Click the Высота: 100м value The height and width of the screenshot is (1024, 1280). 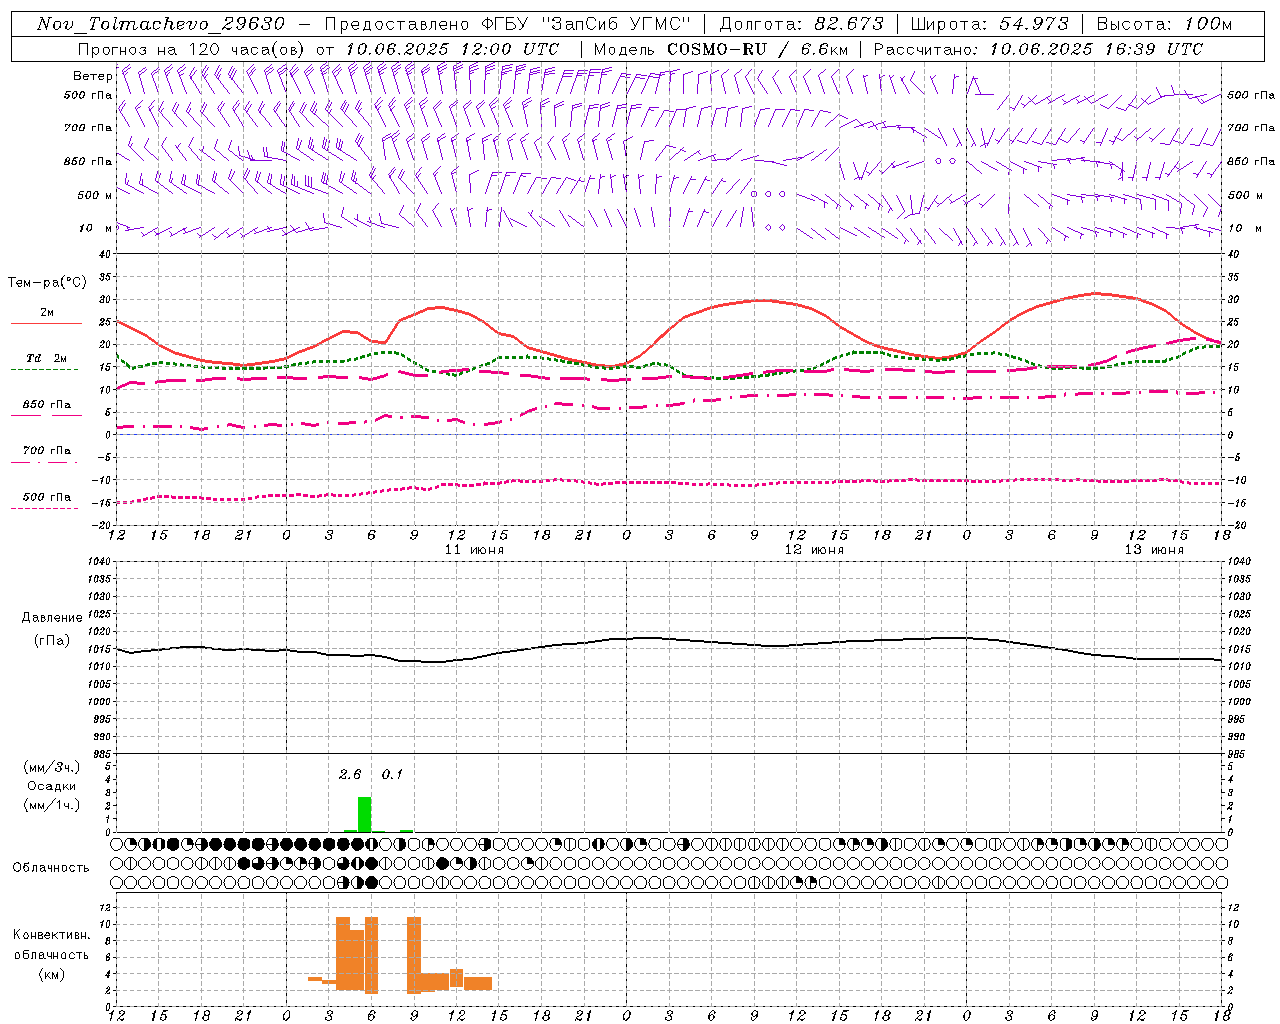tap(1164, 24)
